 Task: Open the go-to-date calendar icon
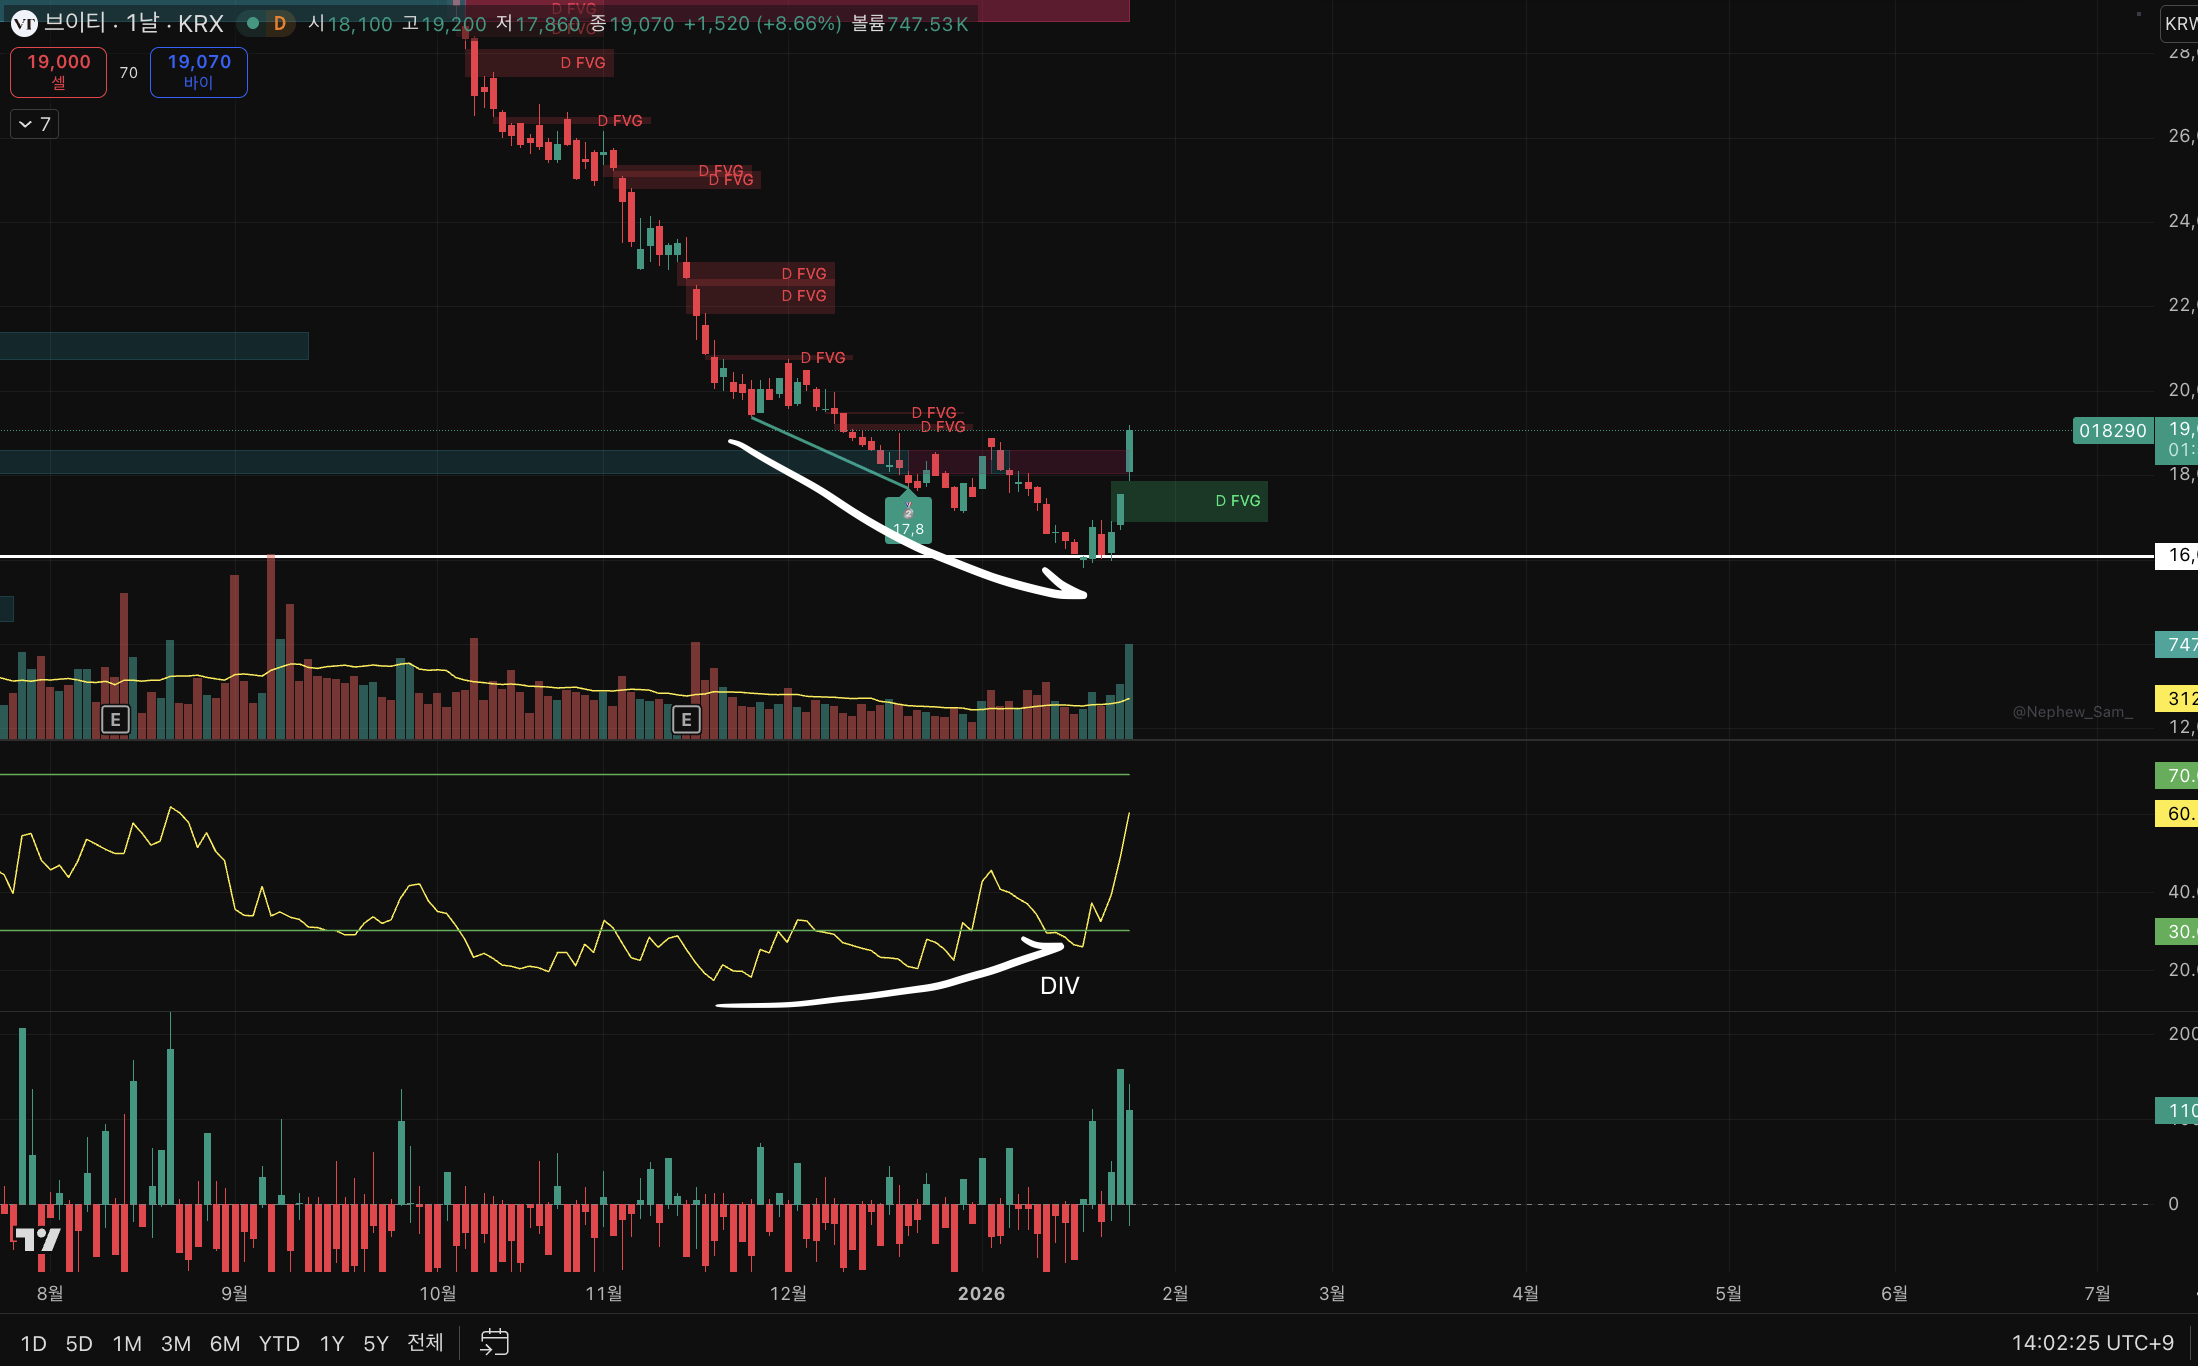(494, 1342)
